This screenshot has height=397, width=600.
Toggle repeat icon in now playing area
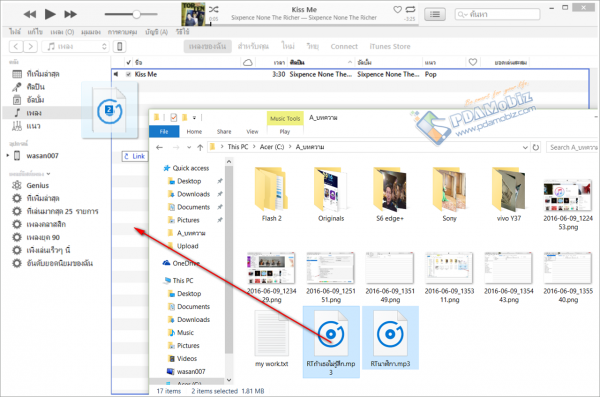pyautogui.click(x=410, y=9)
